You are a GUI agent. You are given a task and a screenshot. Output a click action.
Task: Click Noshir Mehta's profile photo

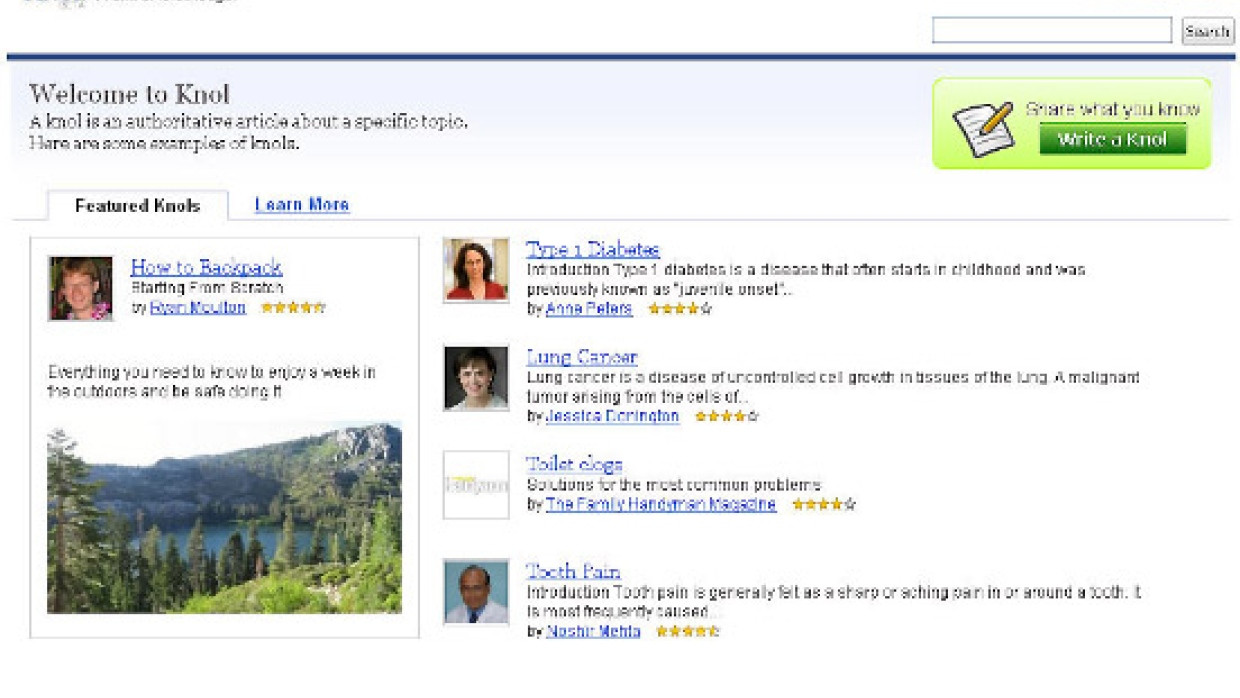(x=475, y=592)
